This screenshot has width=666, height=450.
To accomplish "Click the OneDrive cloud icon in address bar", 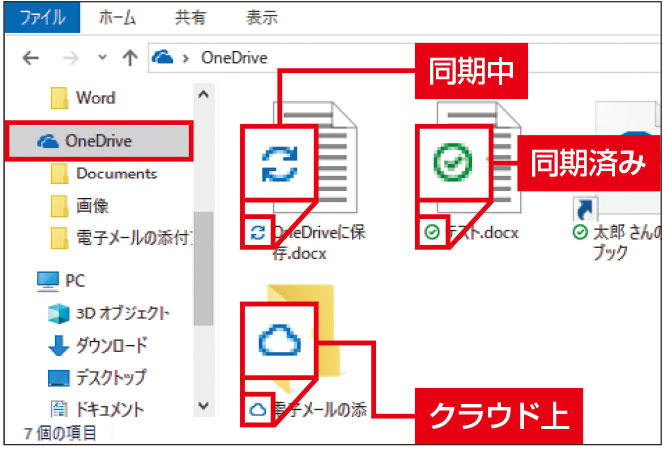I will [163, 57].
